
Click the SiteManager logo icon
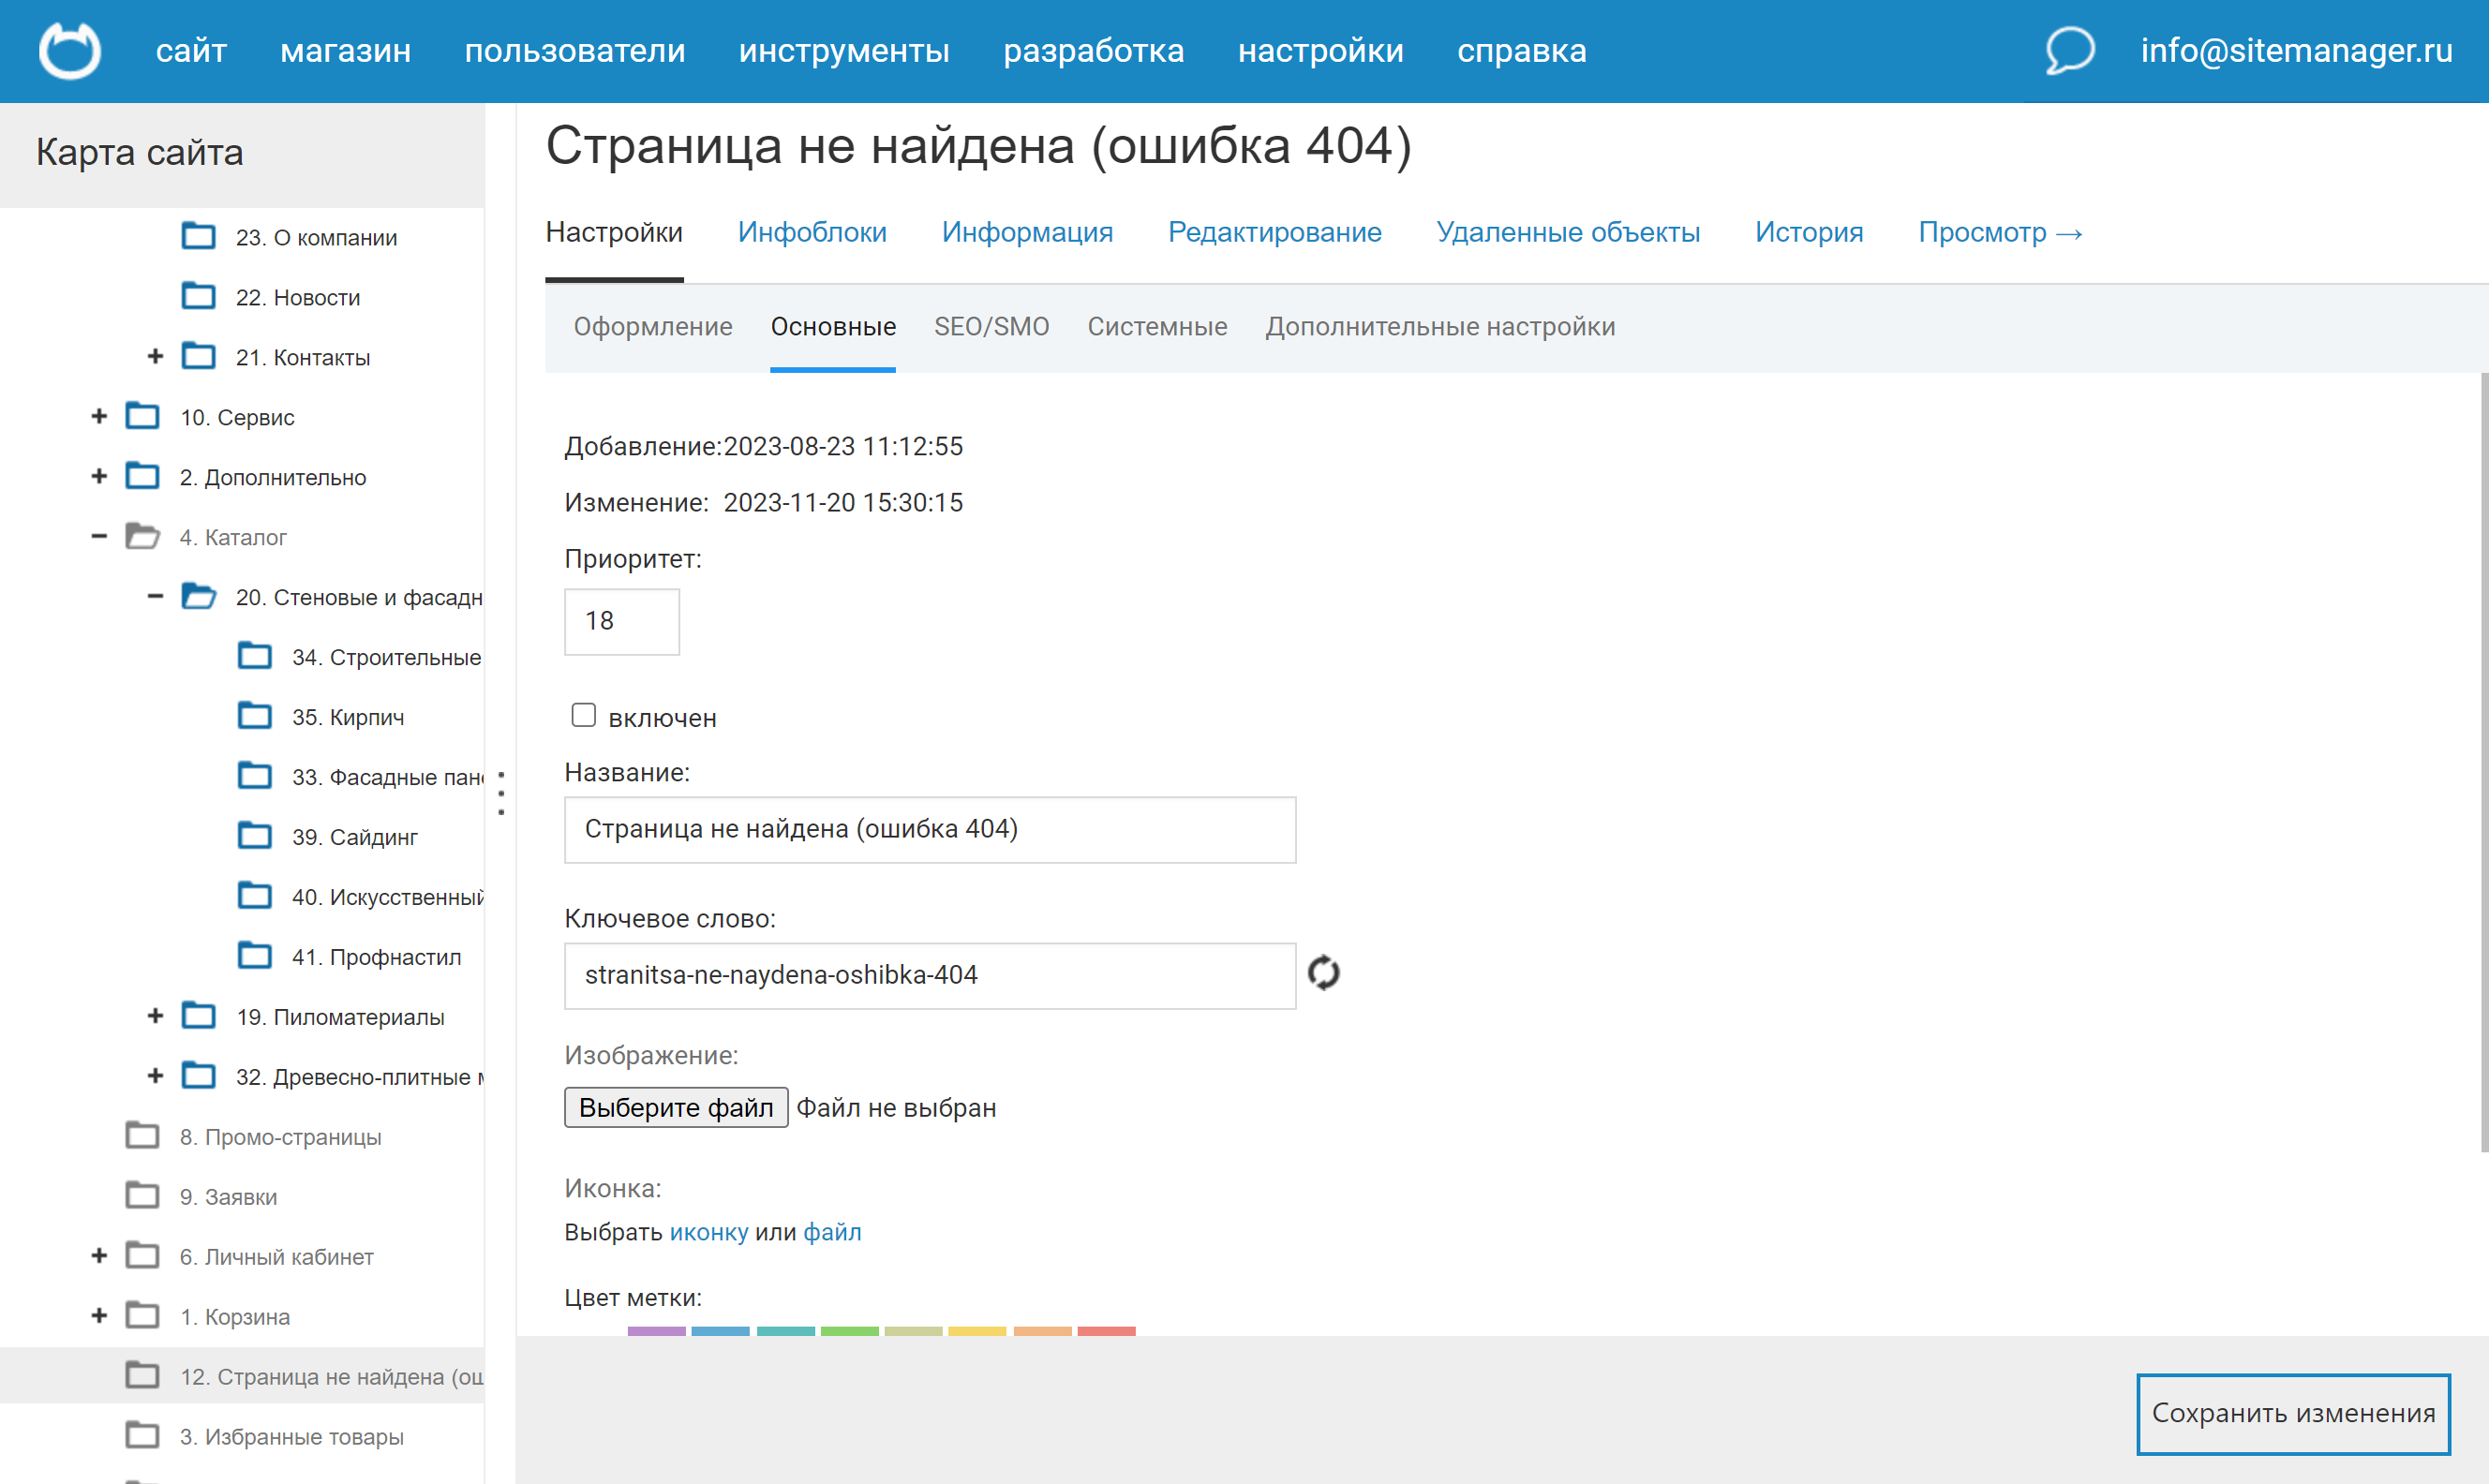click(70, 50)
